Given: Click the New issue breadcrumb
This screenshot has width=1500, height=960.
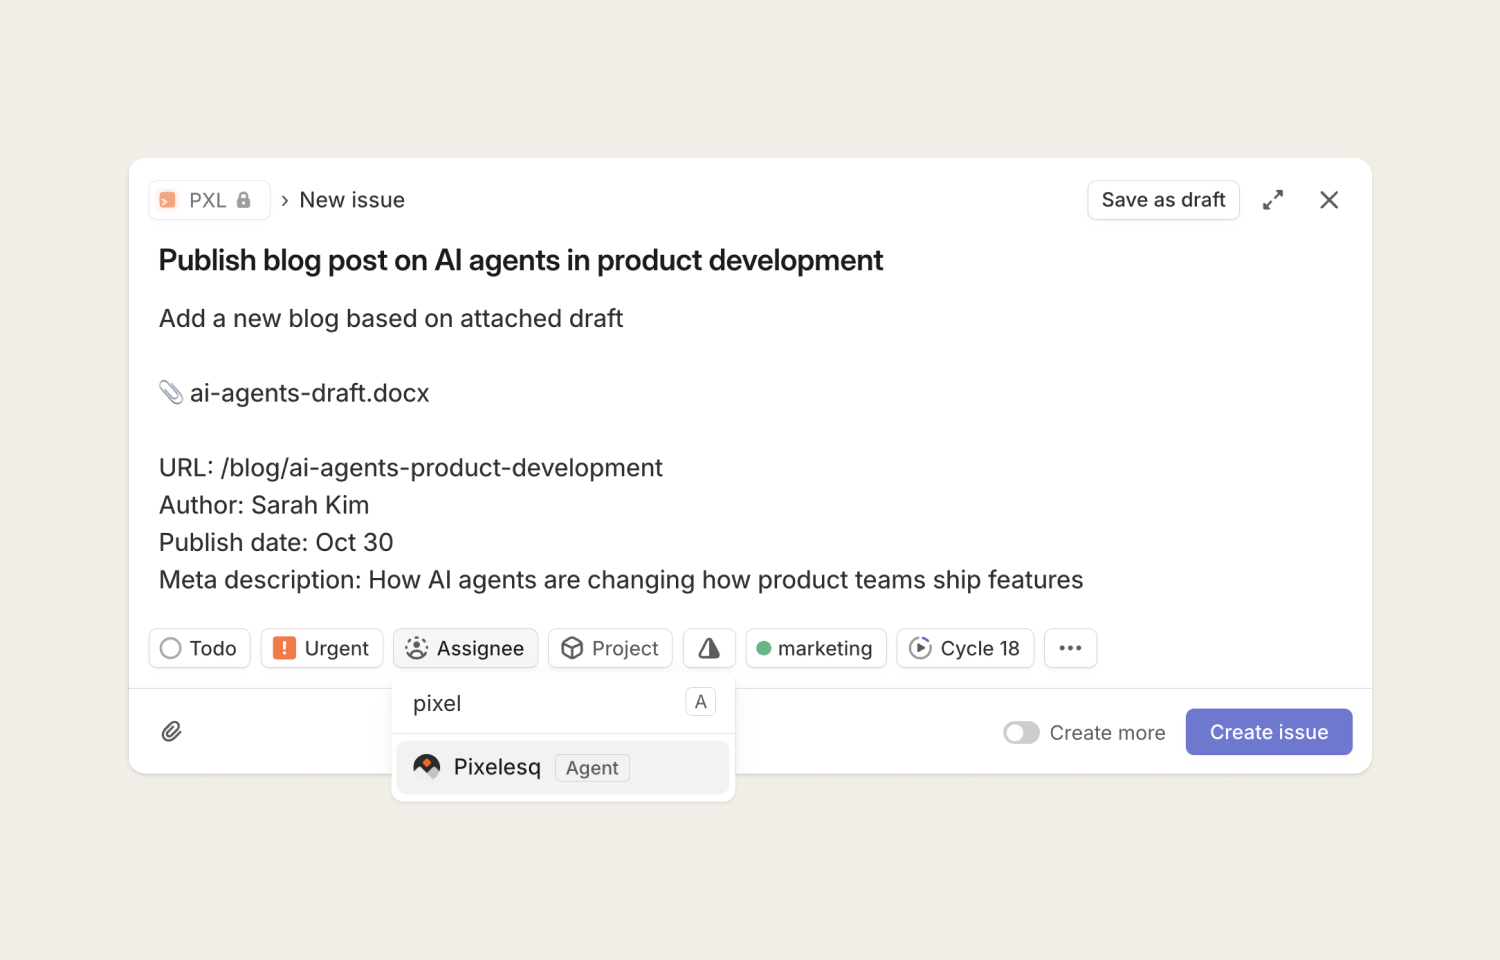Looking at the screenshot, I should click(x=351, y=200).
